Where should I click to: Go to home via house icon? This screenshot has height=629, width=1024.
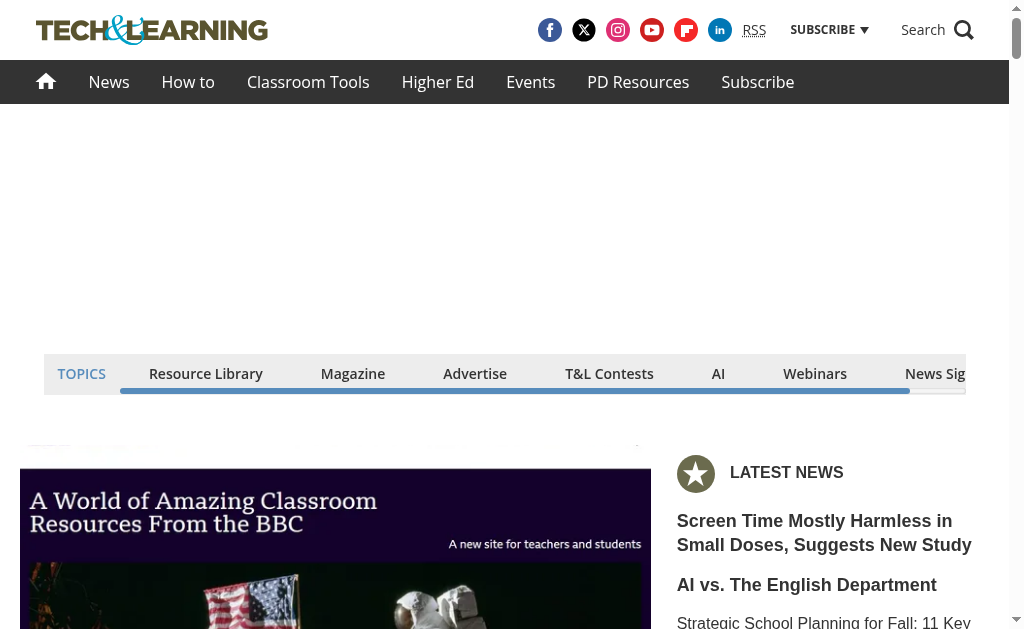click(46, 82)
